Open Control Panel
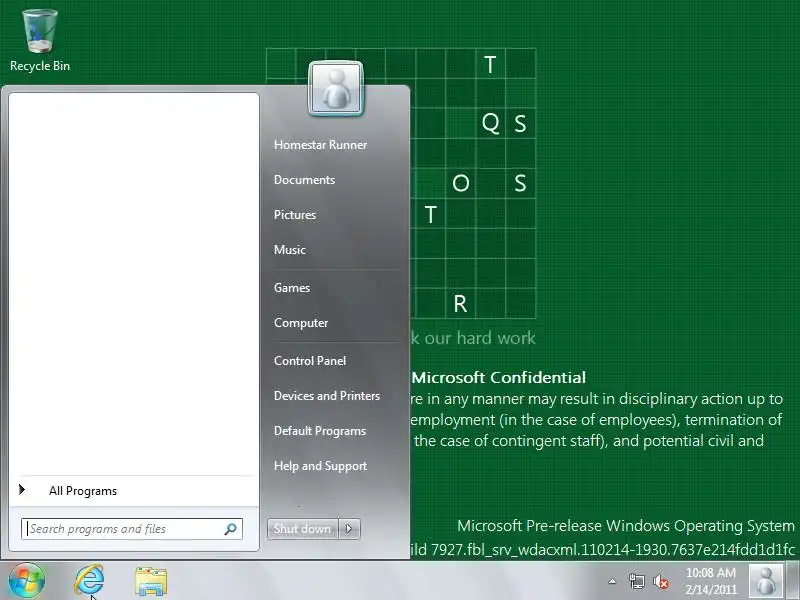 (310, 361)
